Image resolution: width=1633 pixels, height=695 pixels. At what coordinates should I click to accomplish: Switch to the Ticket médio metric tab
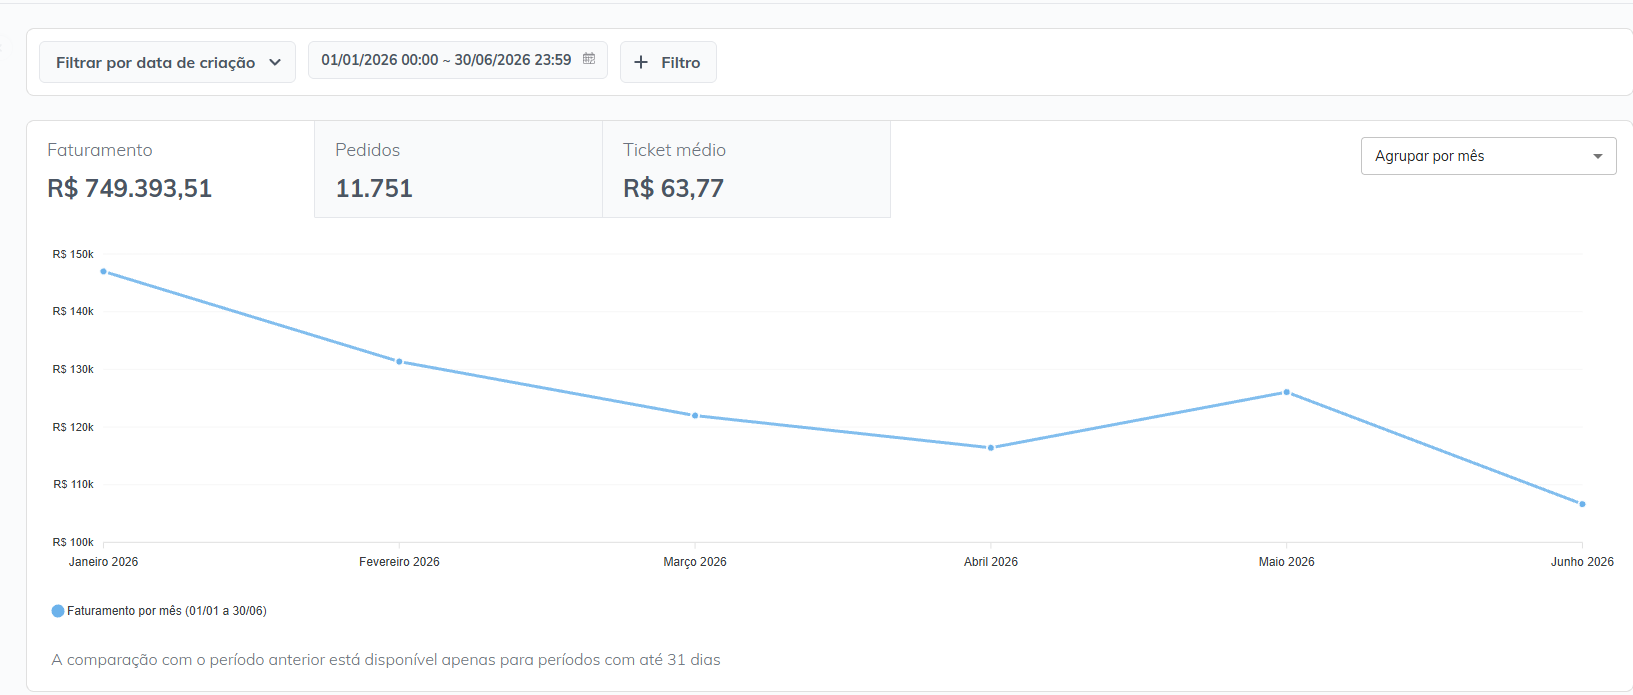(x=746, y=169)
